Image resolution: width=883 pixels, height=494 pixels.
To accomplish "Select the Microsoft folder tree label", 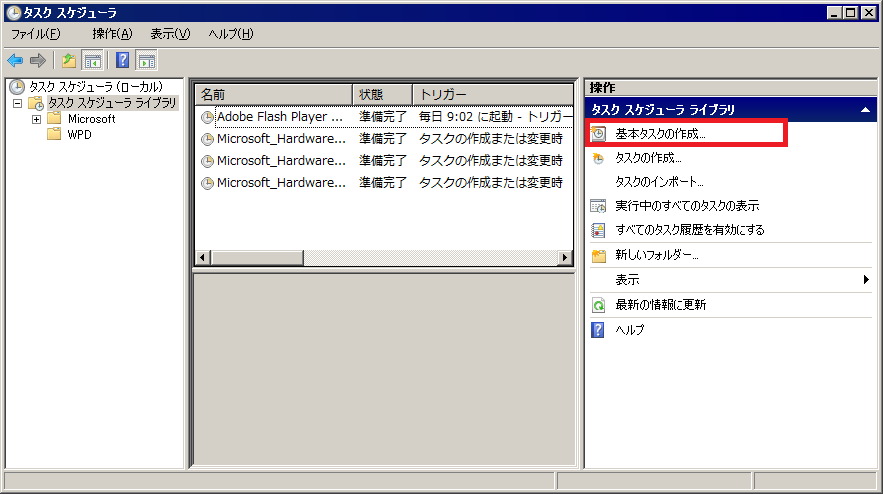I will point(91,119).
